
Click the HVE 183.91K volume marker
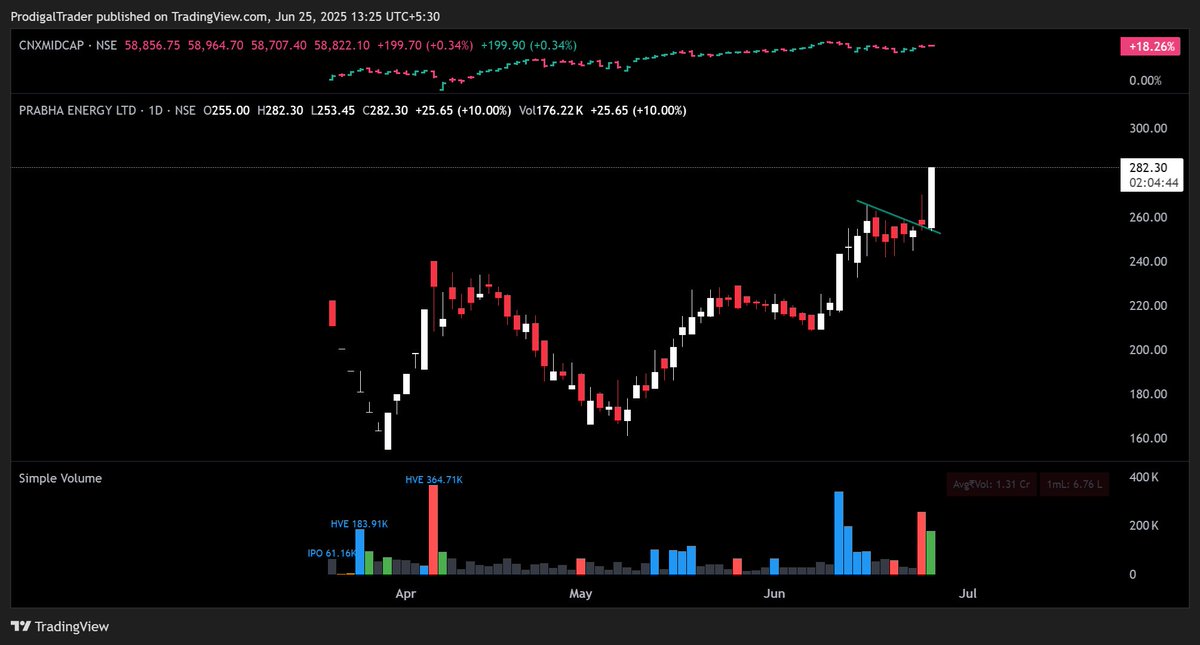coord(361,523)
